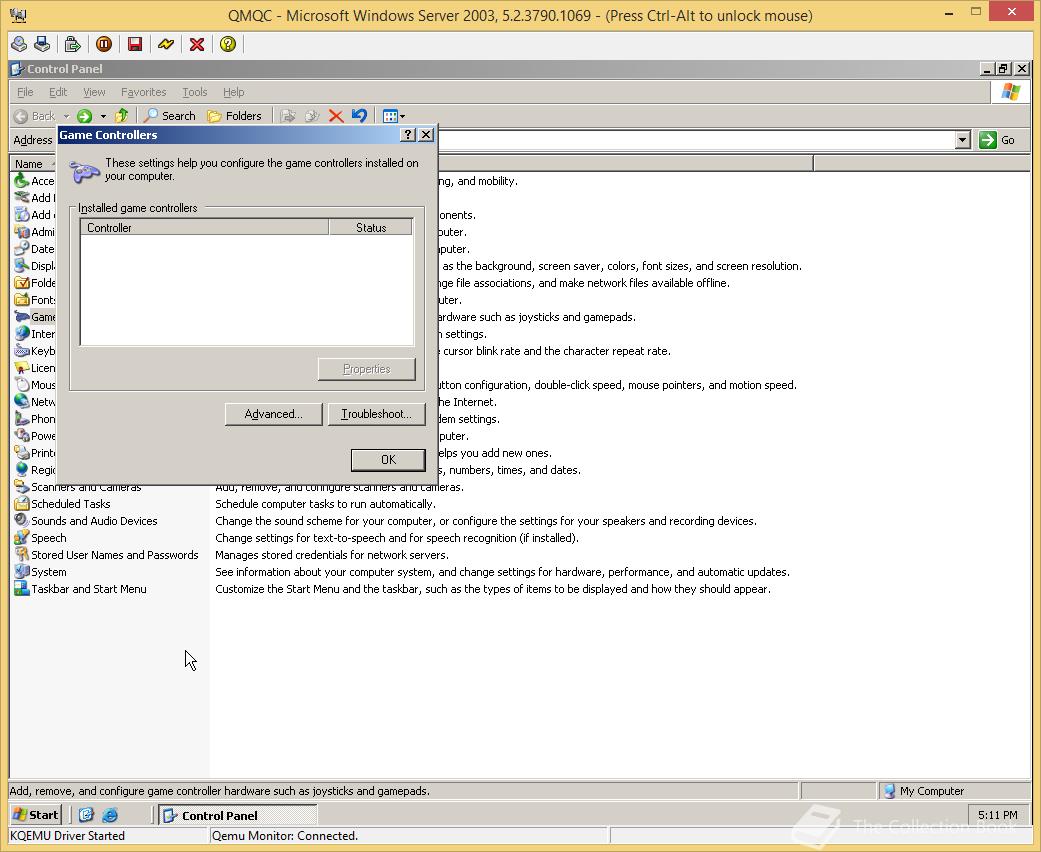Click the Name column header in Control Panel
Screen dimensions: 1041x852
[x=33, y=164]
